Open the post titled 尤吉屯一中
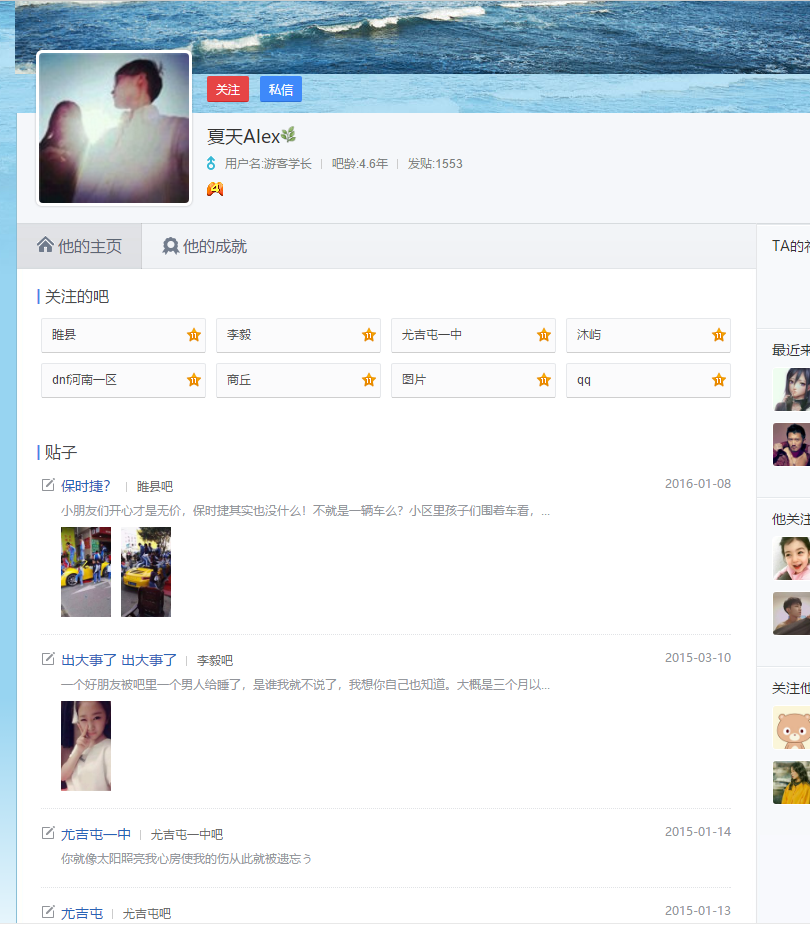810x936 pixels. (x=96, y=834)
